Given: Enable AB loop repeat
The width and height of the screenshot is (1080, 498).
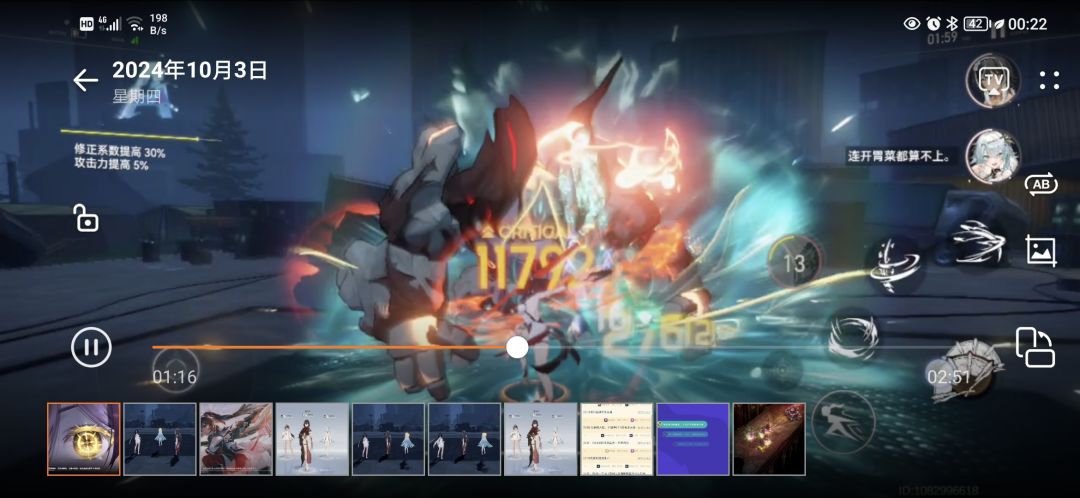Looking at the screenshot, I should pos(1041,185).
